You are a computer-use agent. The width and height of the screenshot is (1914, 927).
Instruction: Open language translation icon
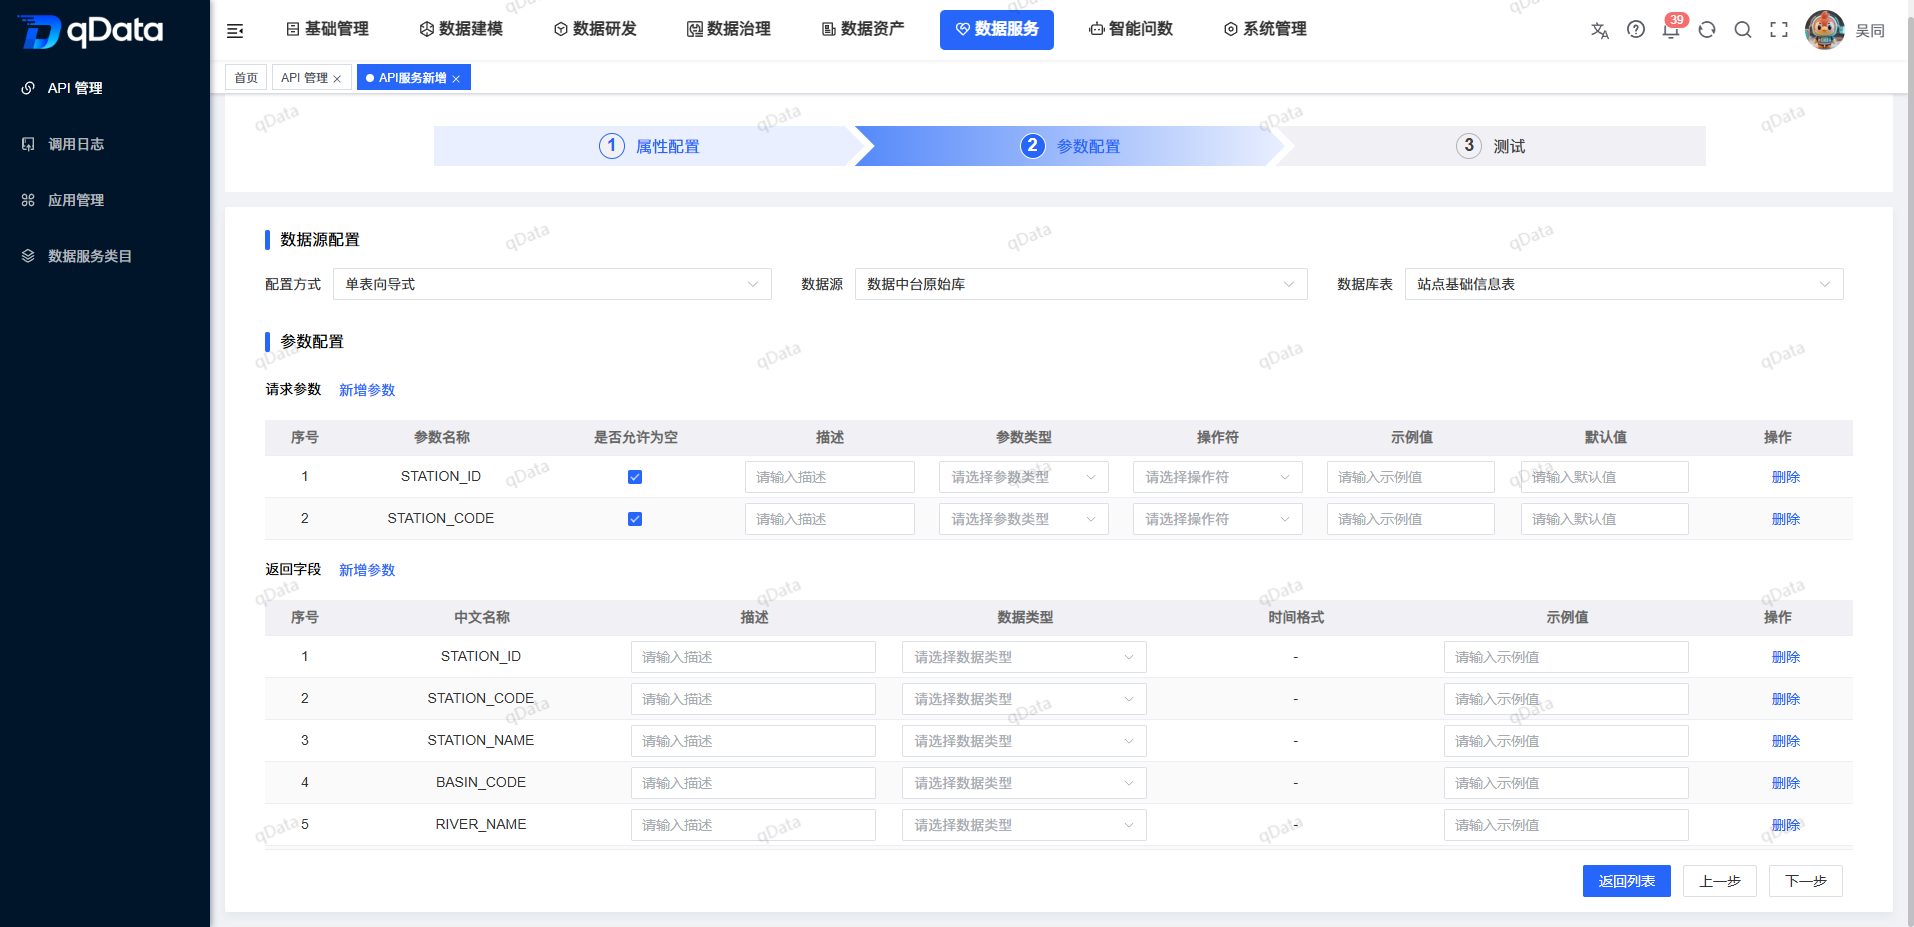(x=1600, y=30)
